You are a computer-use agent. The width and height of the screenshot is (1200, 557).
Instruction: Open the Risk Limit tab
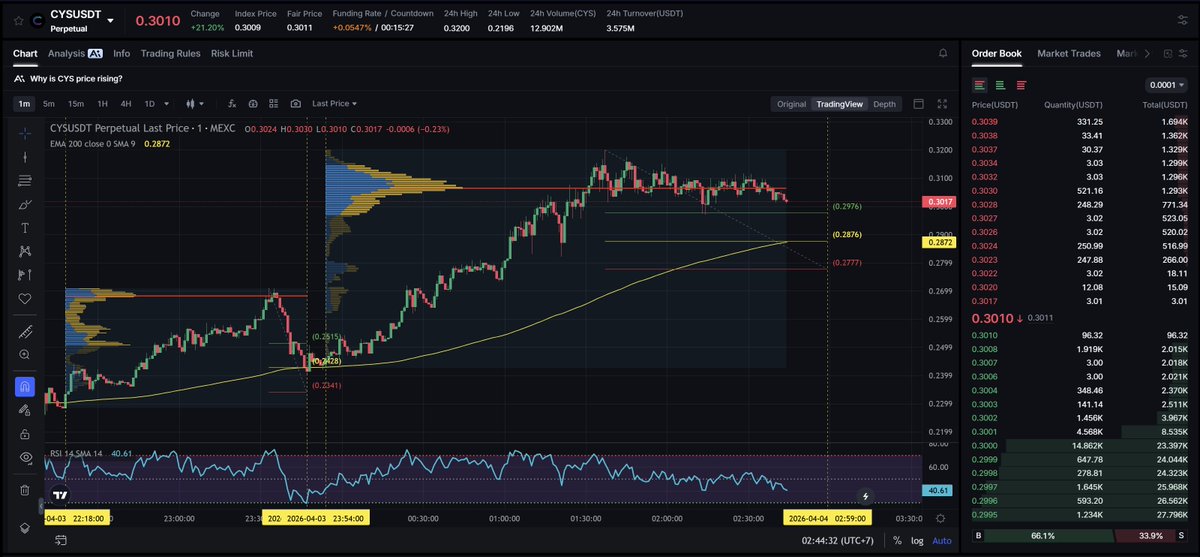coord(232,53)
